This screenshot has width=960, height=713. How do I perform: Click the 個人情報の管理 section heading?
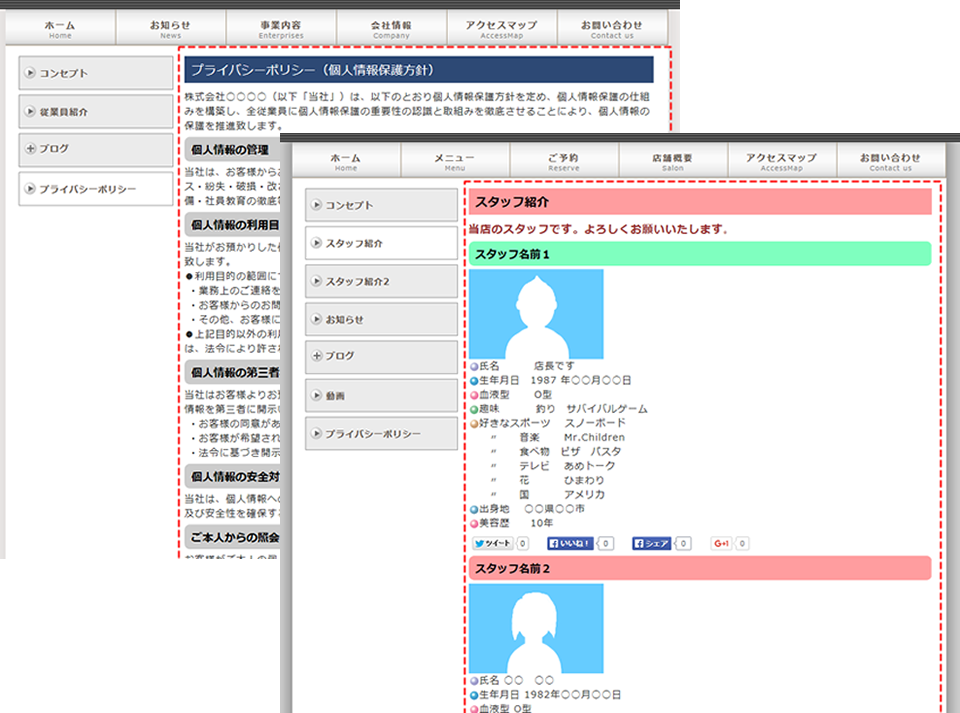tap(230, 149)
